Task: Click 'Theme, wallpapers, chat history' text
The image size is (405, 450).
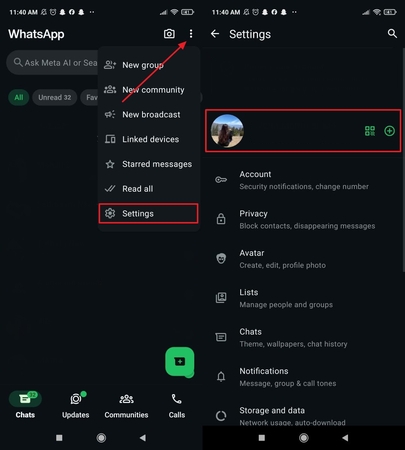Action: [x=293, y=344]
